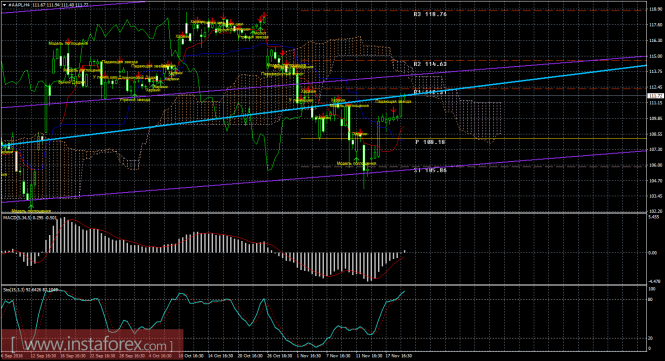Viewport: 665px width, 361px height.
Task: Click the 0.00 level on MACD scale
Action: [x=653, y=253]
